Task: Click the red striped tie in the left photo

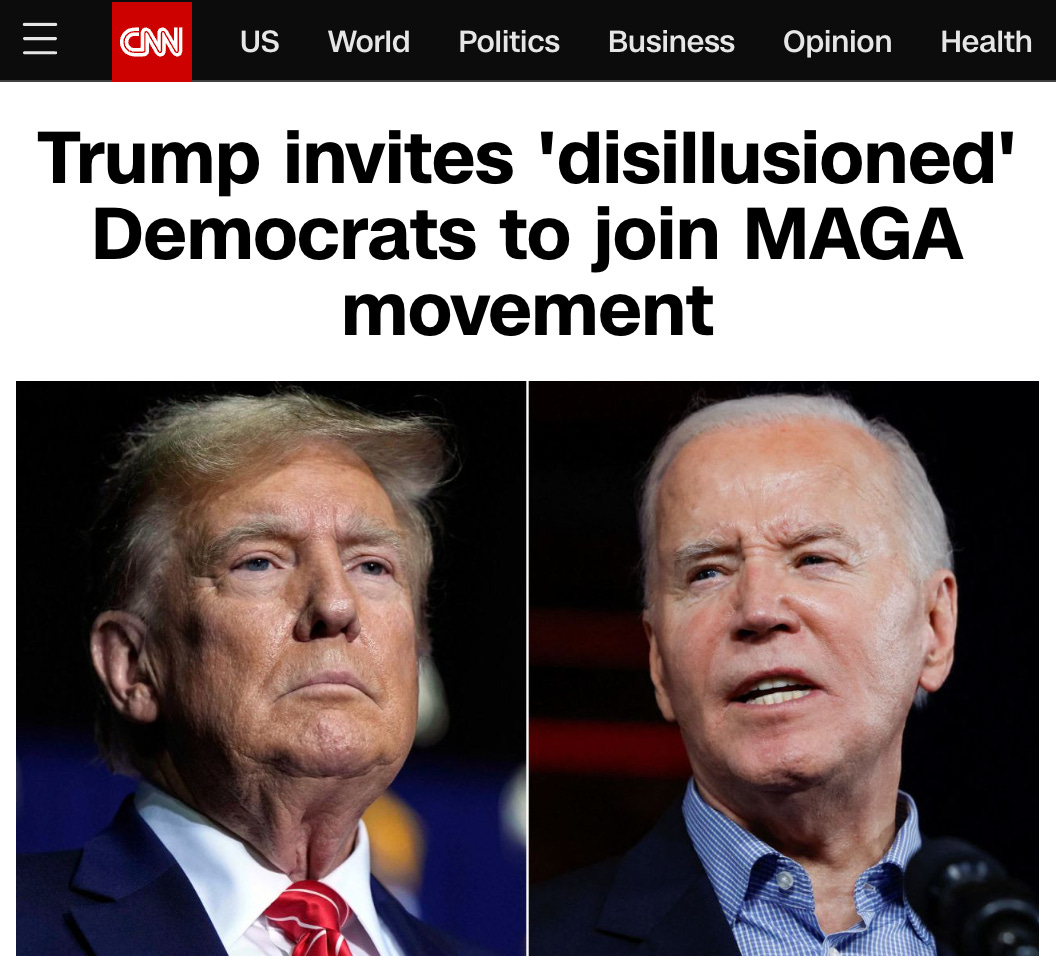Action: pyautogui.click(x=311, y=918)
